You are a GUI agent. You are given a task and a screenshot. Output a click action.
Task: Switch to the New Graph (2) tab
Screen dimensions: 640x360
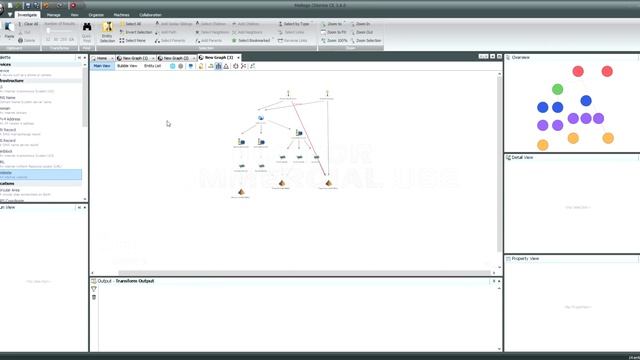(176, 58)
